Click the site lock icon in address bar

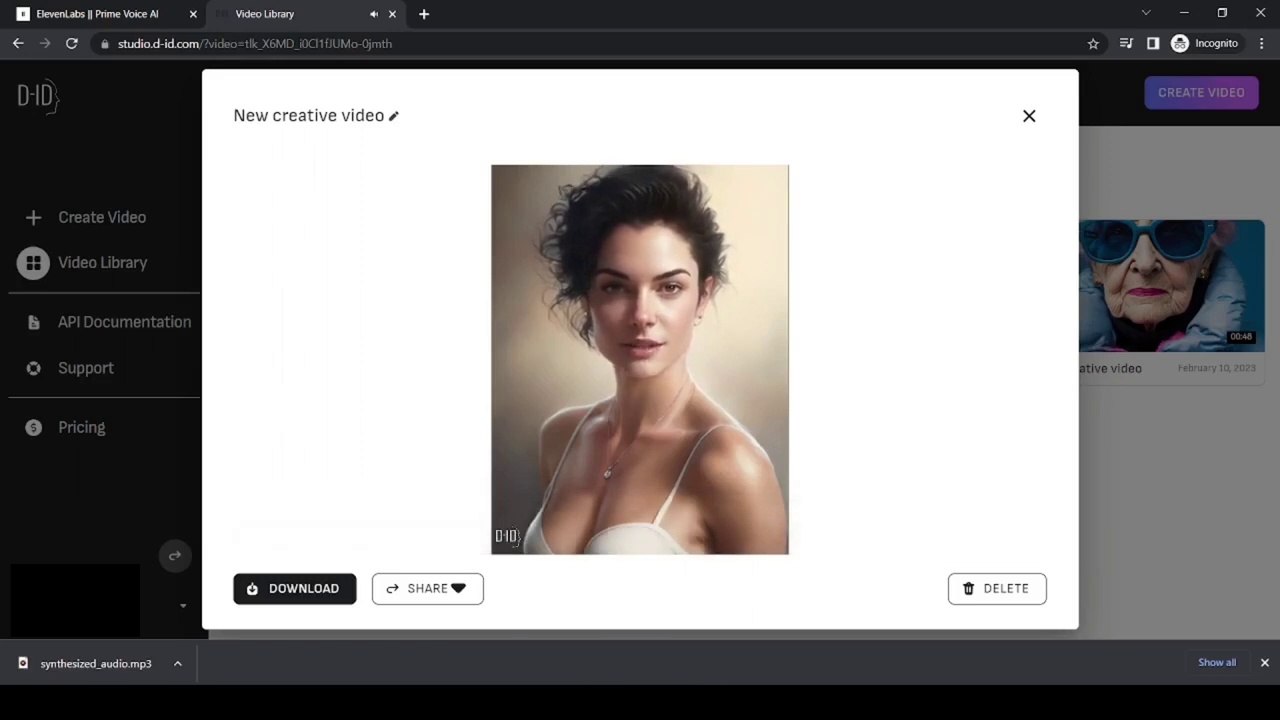104,44
